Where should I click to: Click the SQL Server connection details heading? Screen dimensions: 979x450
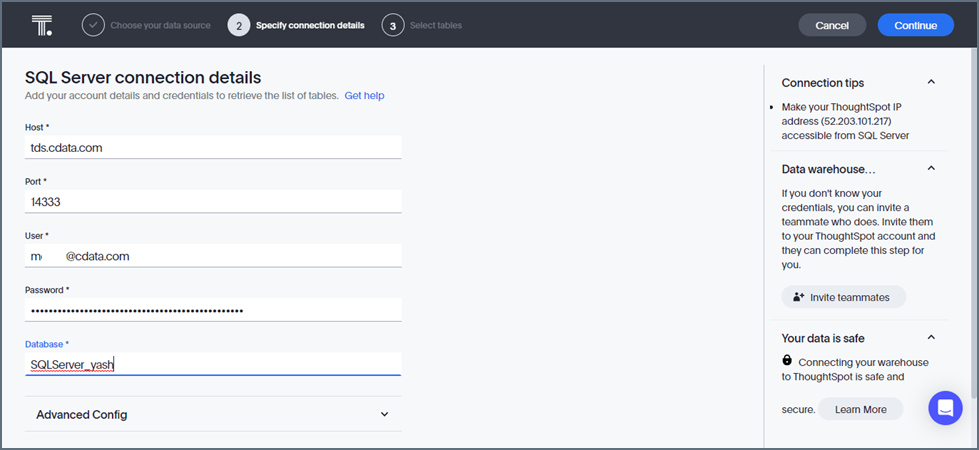pos(143,78)
